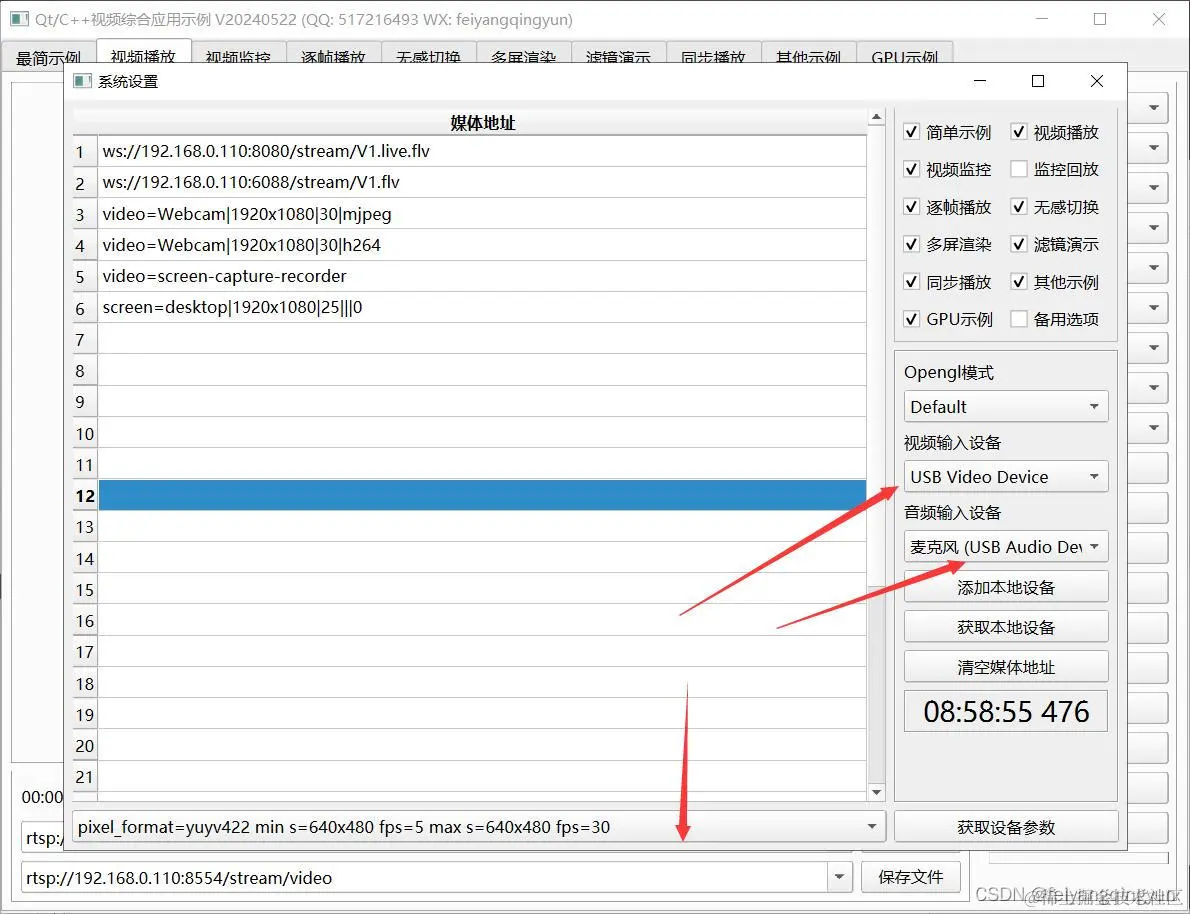Click the media list scrollbar up arrow

(x=877, y=117)
